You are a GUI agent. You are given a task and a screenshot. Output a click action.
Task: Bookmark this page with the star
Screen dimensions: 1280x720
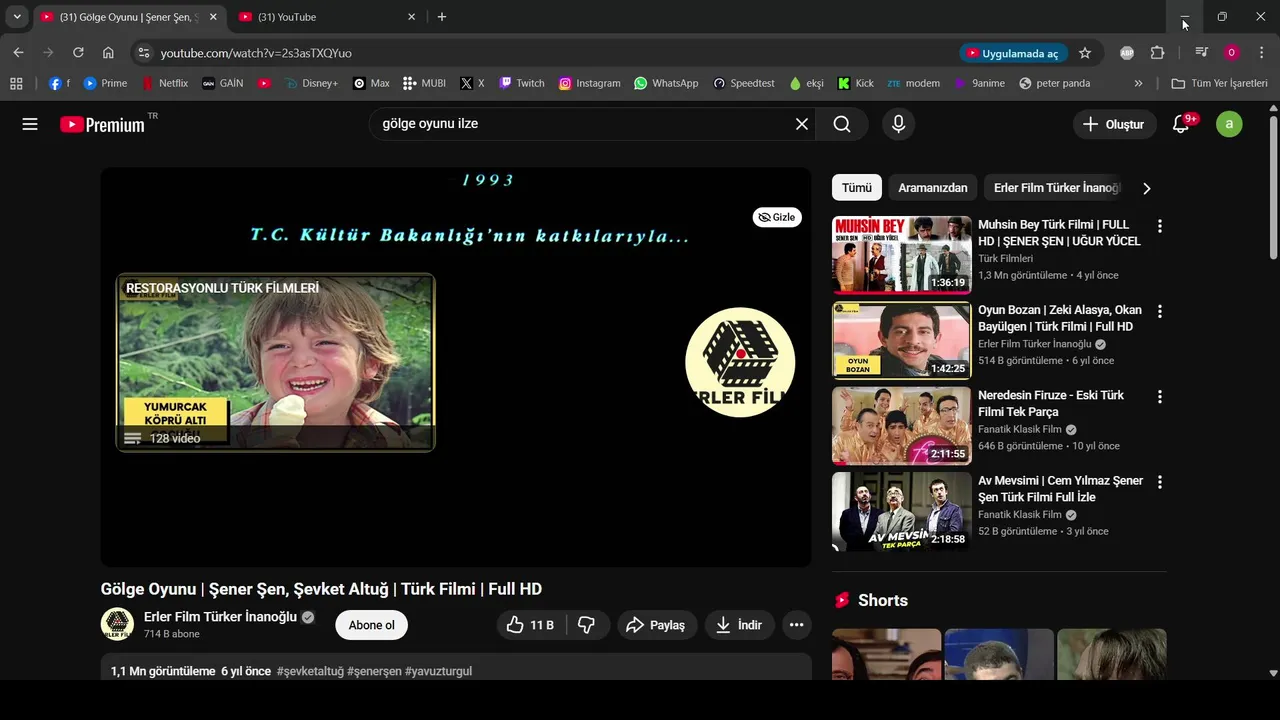pos(1085,53)
